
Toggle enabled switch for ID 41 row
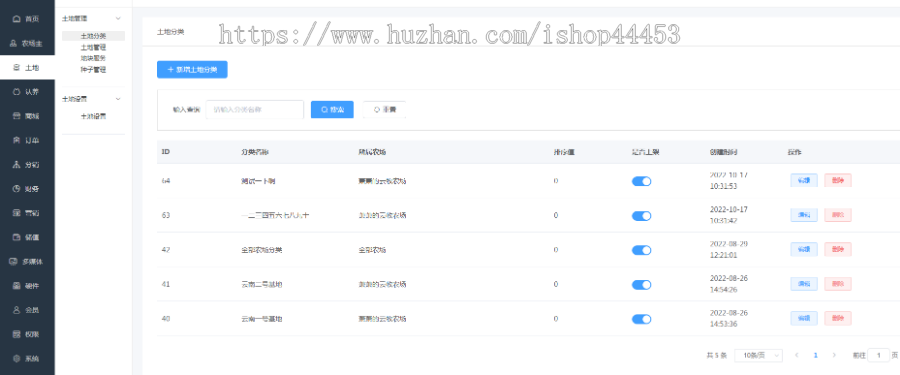click(x=641, y=284)
